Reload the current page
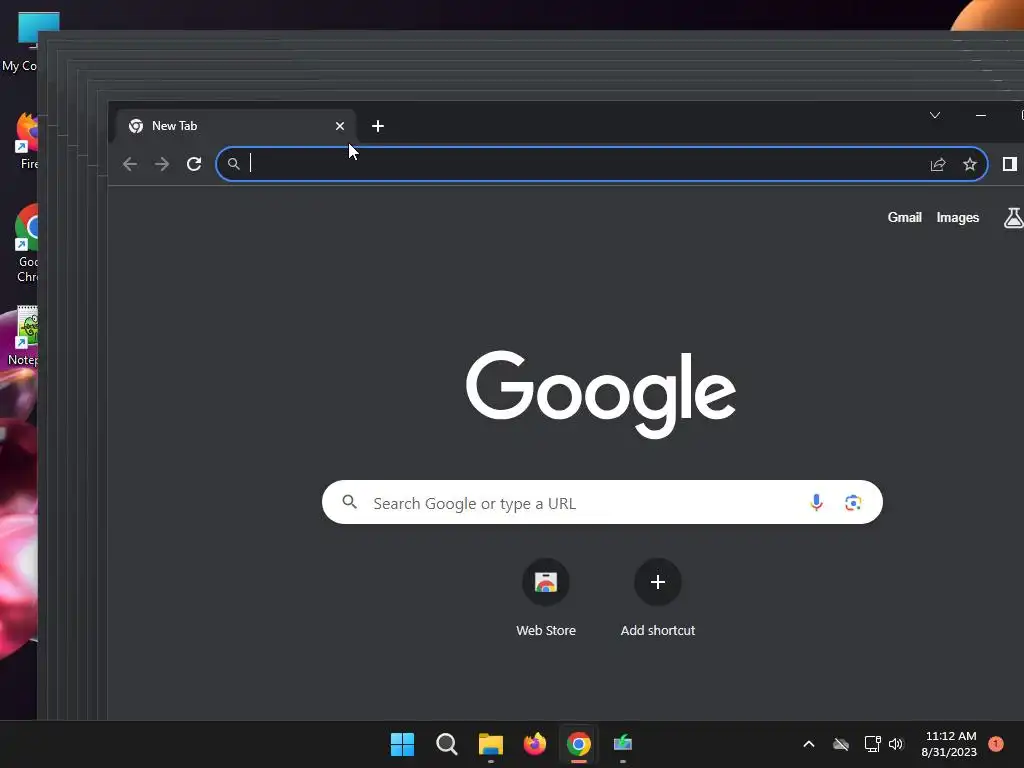1024x768 pixels. pyautogui.click(x=194, y=164)
